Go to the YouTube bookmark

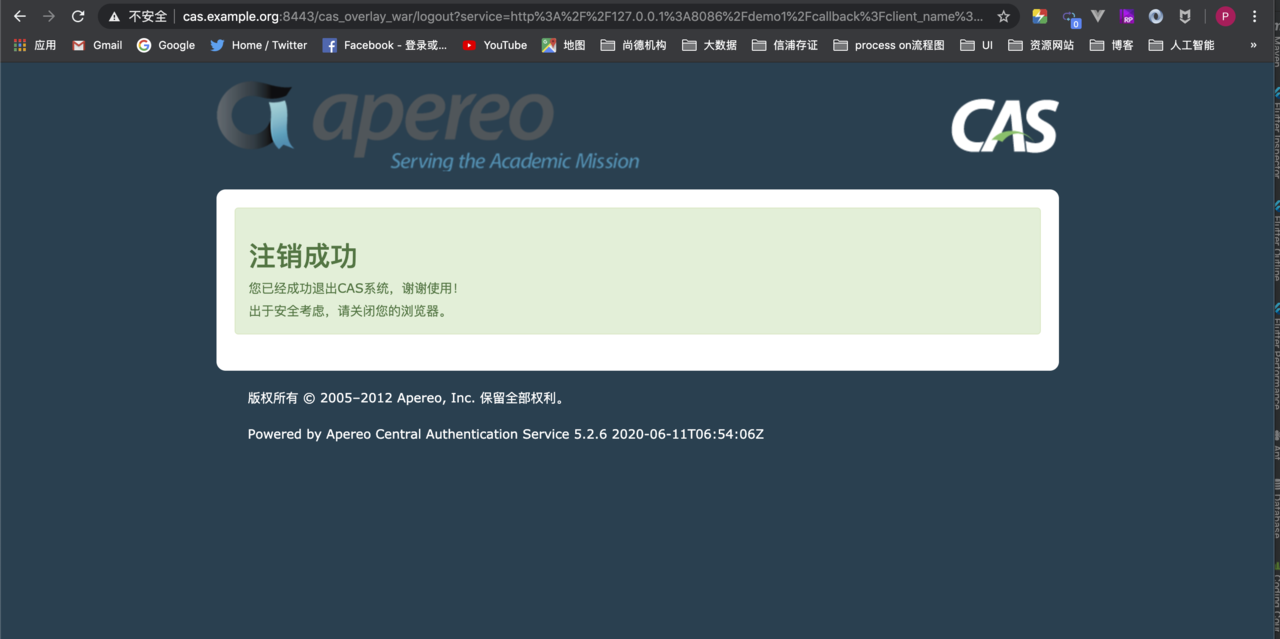point(495,45)
